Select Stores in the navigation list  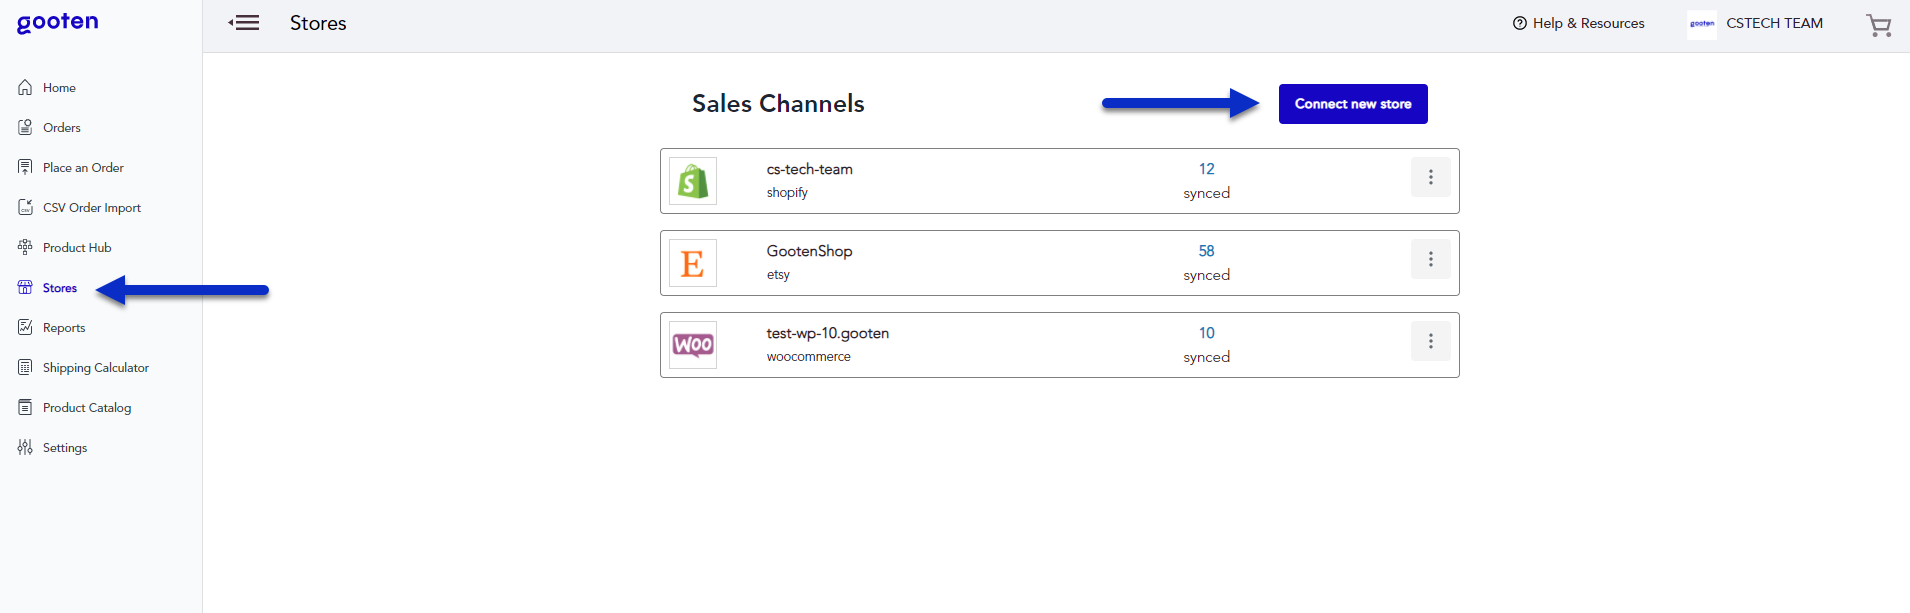point(60,287)
